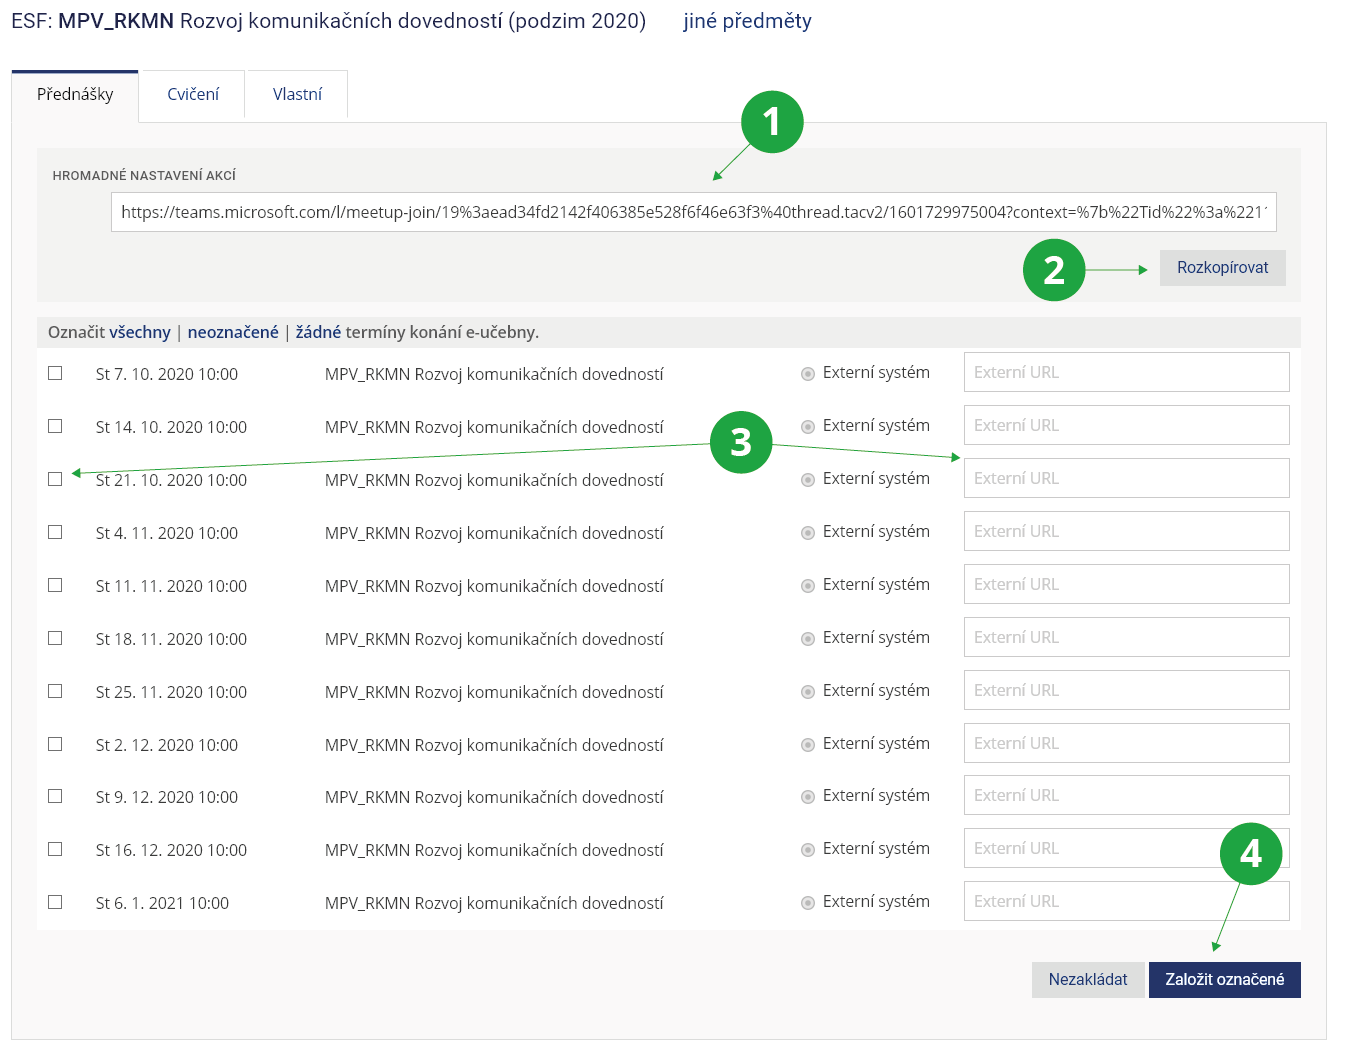Select the Přednášky tab
The image size is (1345, 1057).
pyautogui.click(x=75, y=95)
